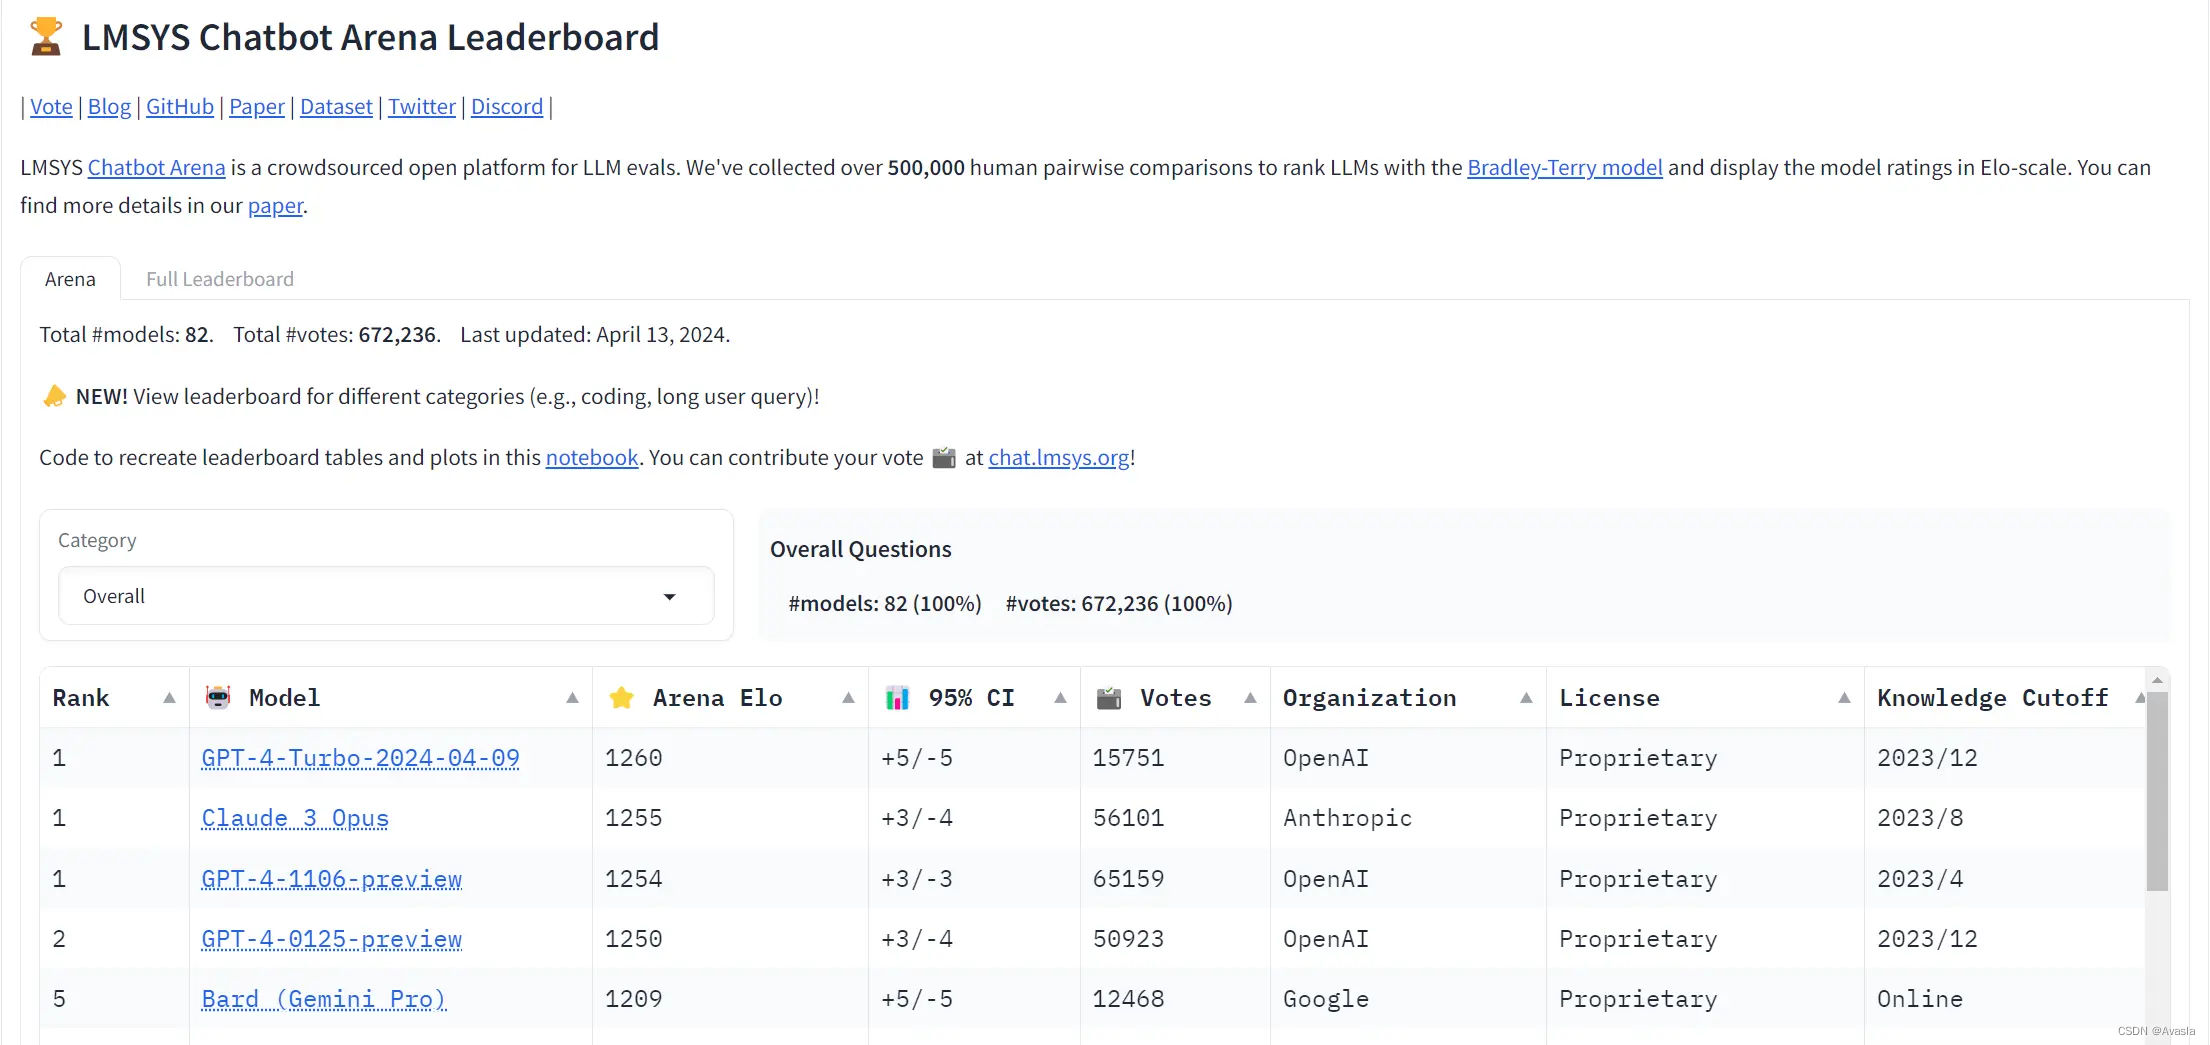Click the trophy icon beside the title
Image resolution: width=2210 pixels, height=1045 pixels.
[x=45, y=37]
